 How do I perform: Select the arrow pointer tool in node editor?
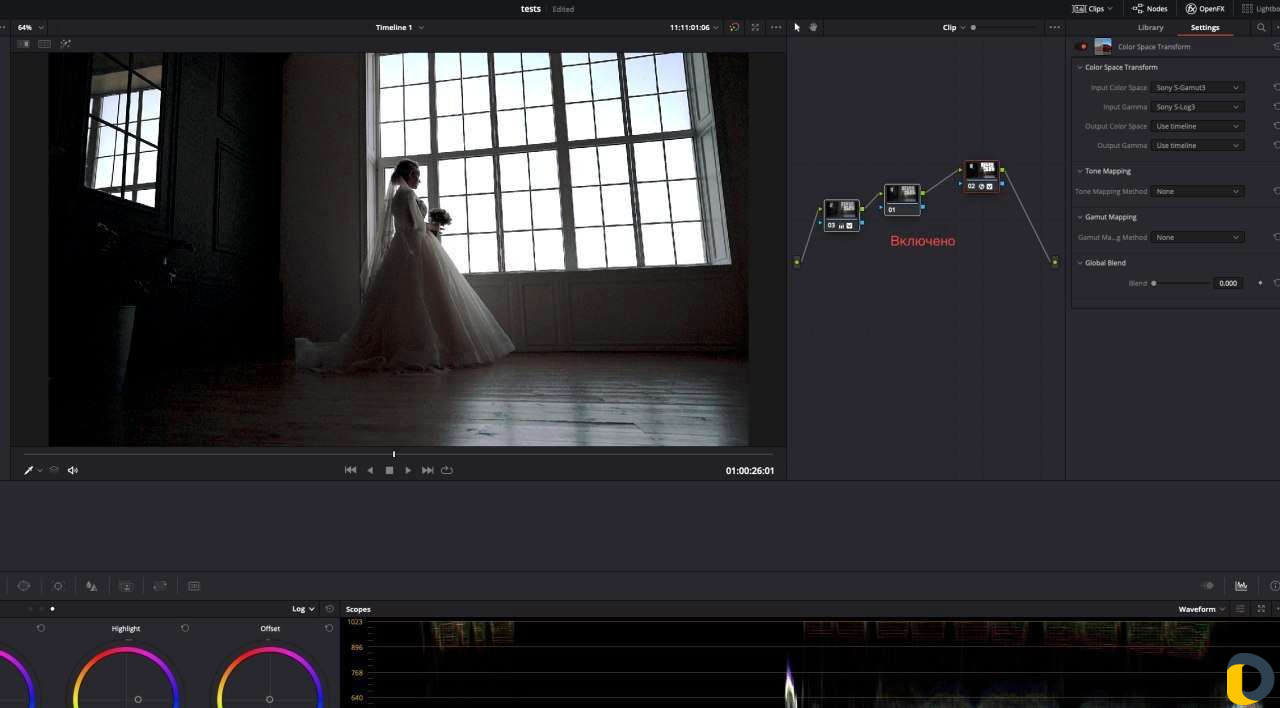797,27
